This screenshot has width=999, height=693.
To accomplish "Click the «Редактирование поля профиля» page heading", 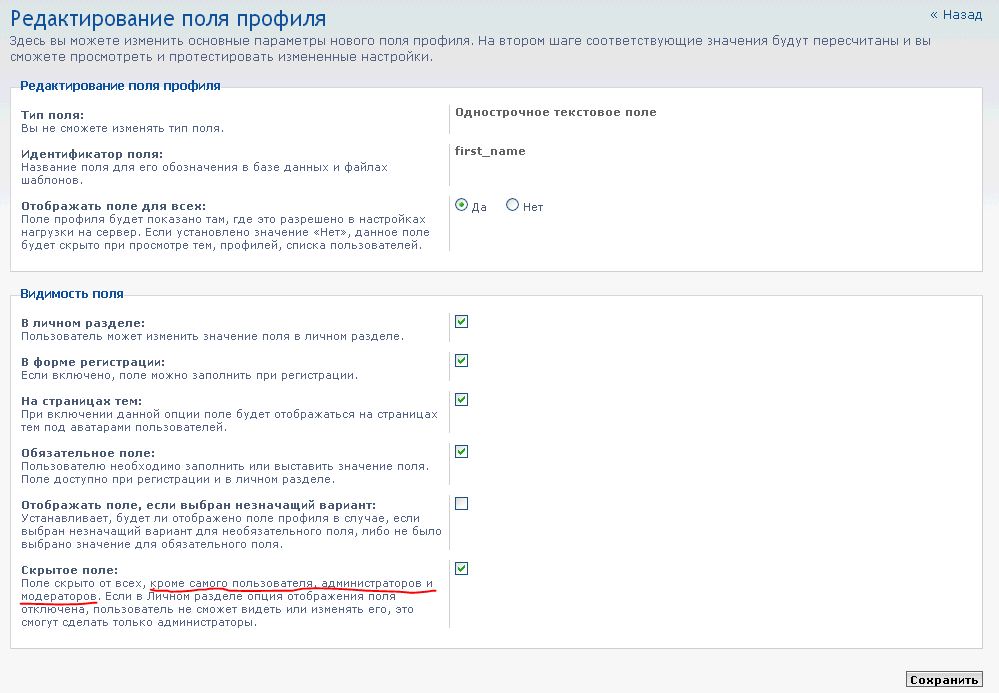I will (x=168, y=18).
